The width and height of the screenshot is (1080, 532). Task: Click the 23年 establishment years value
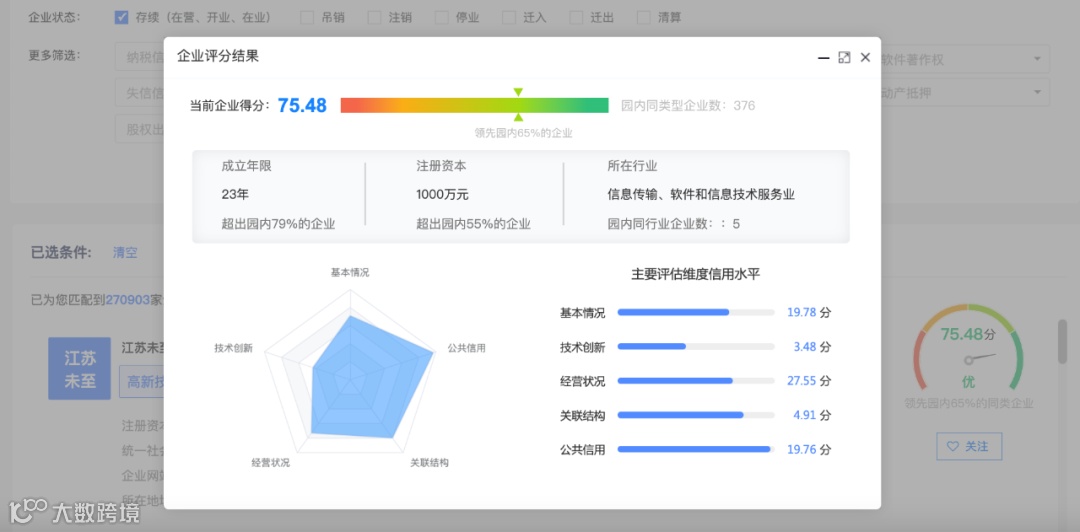pos(235,194)
